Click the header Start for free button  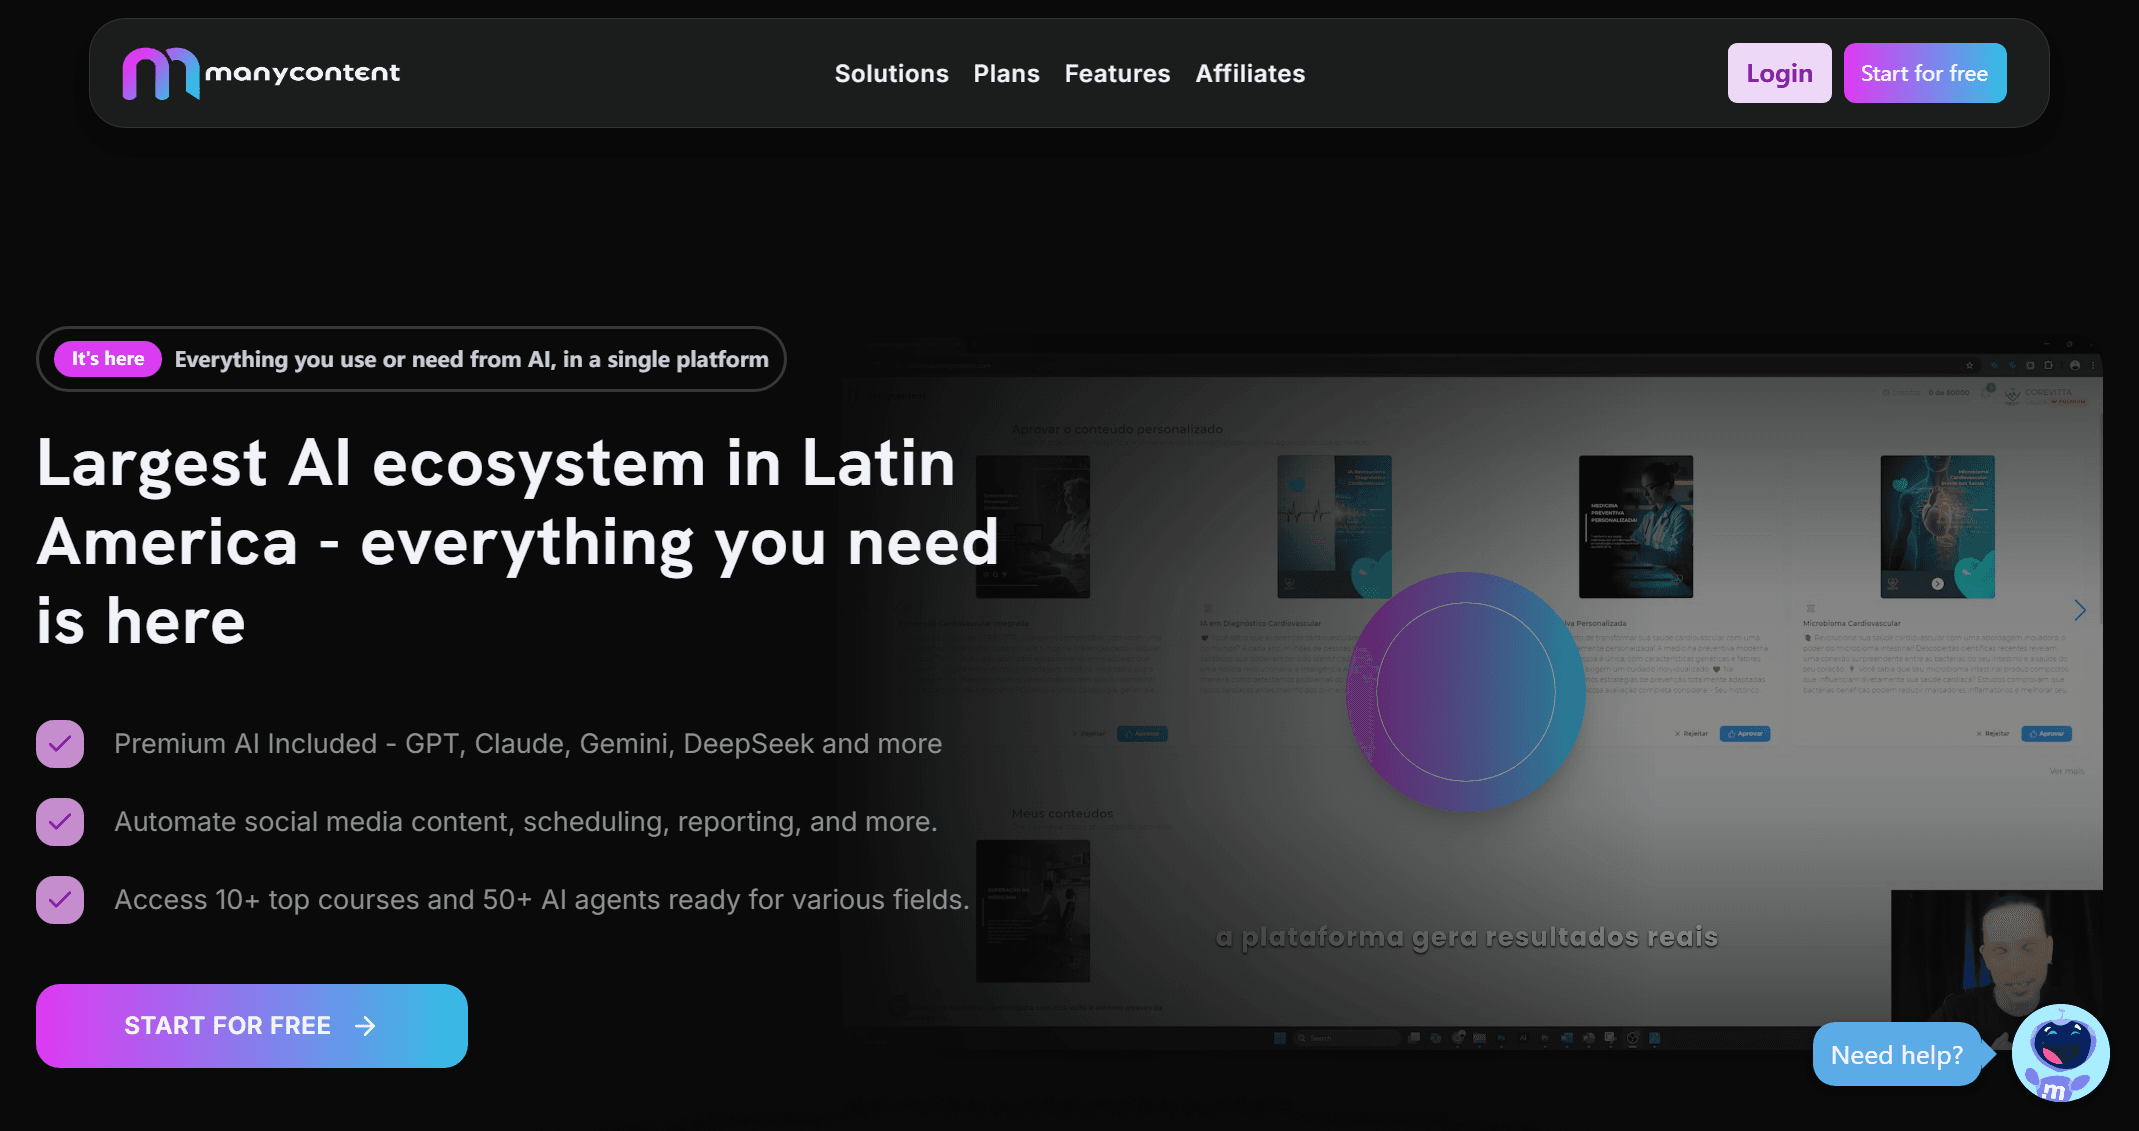[x=1924, y=73]
